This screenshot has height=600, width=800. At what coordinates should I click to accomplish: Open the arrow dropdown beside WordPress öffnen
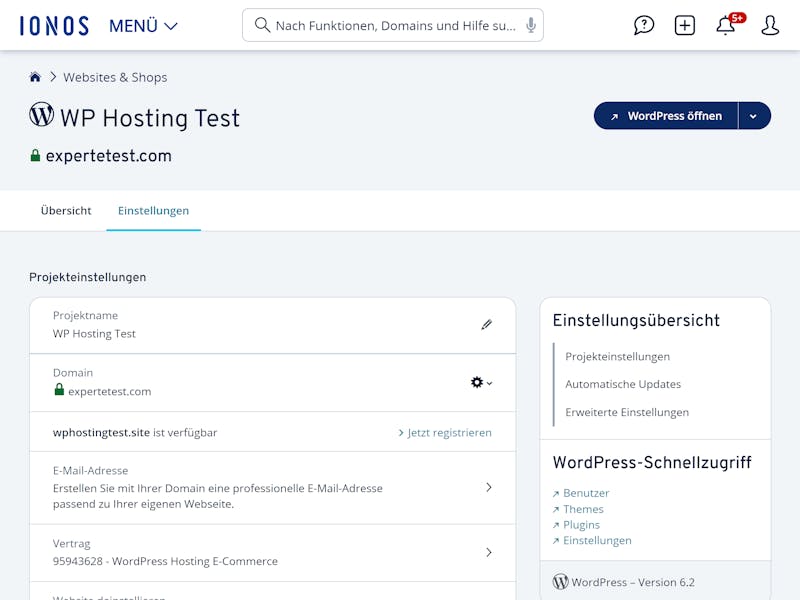pos(754,116)
